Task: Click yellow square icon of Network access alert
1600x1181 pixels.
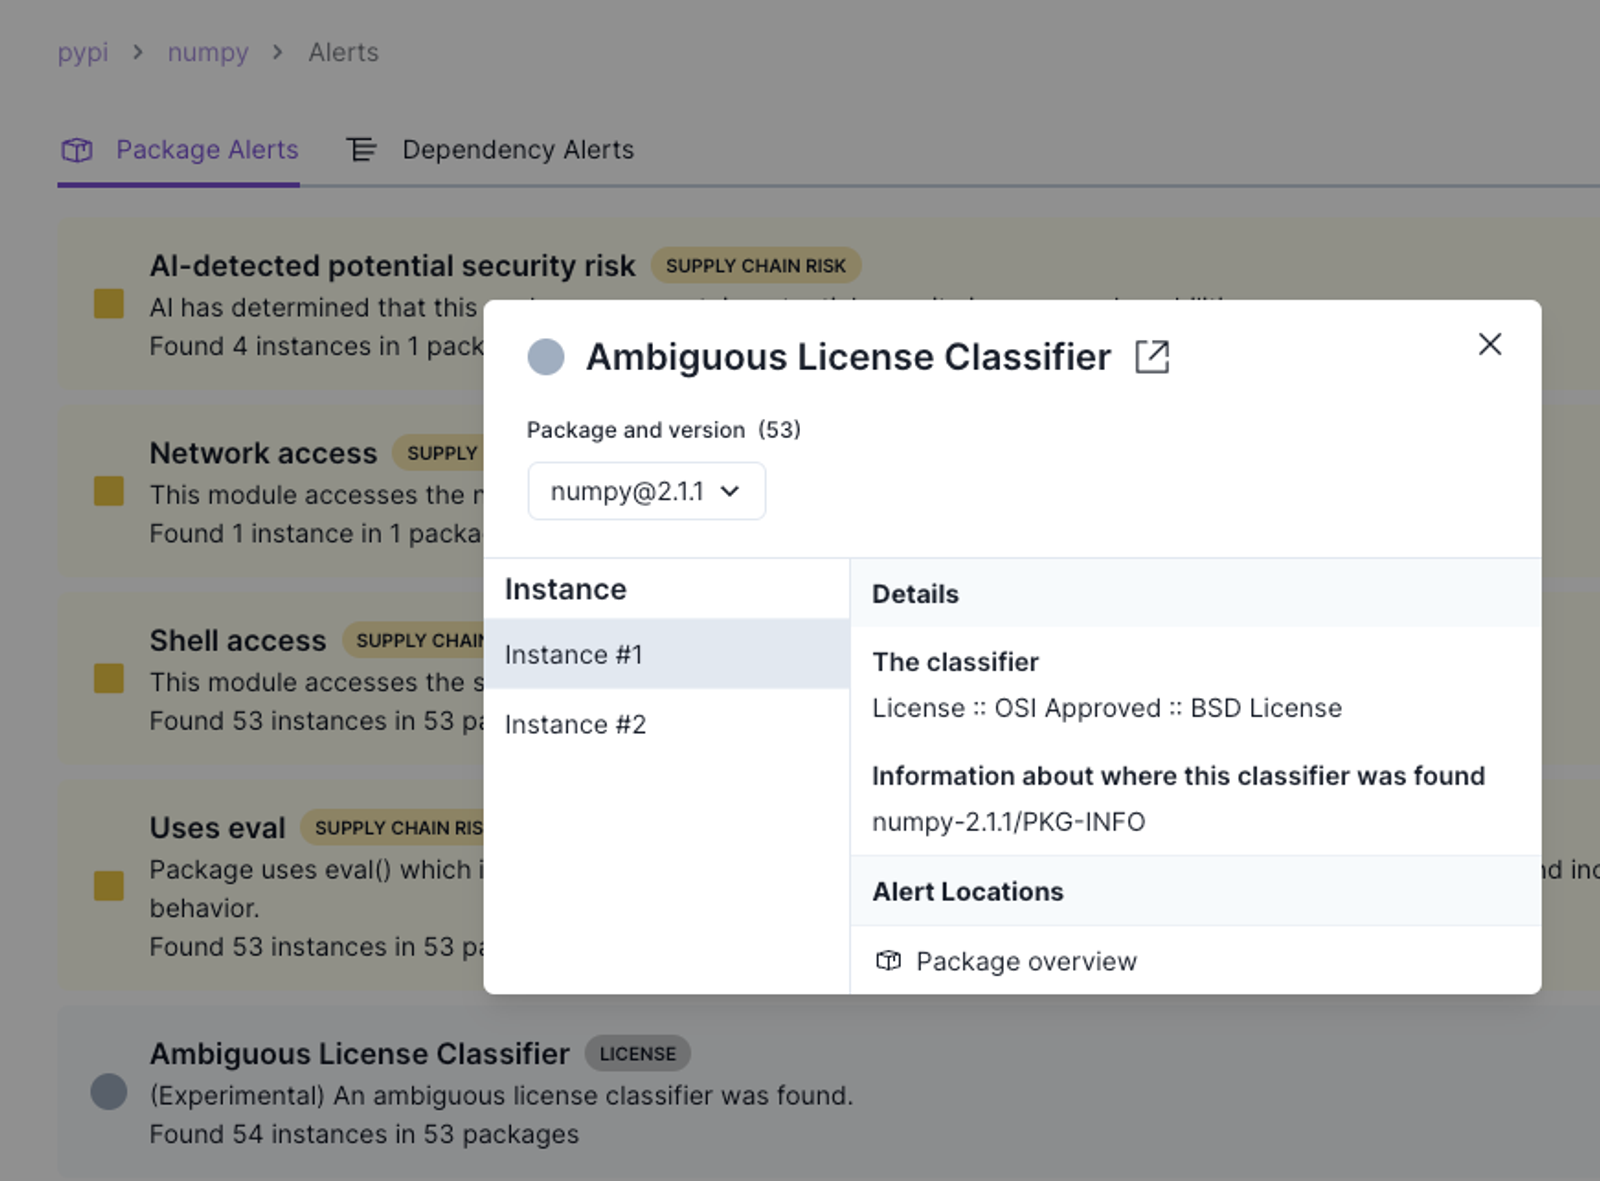Action: point(109,491)
